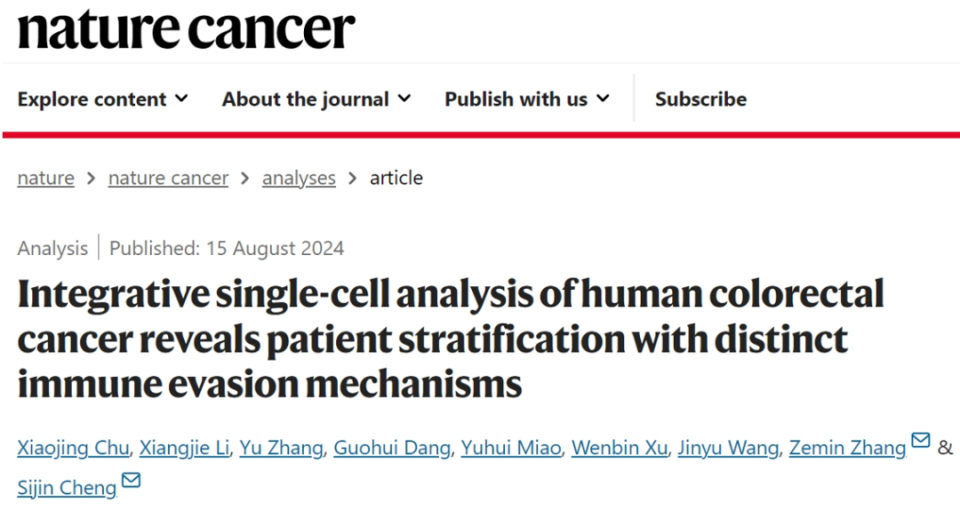The height and width of the screenshot is (511, 960).
Task: Go to nature breadcrumb link
Action: point(45,178)
